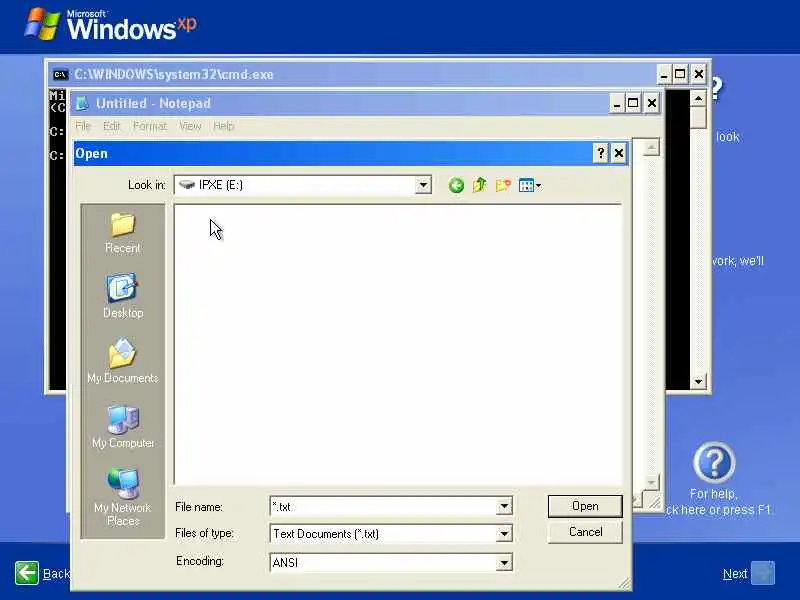The width and height of the screenshot is (800, 600).
Task: Open Notepad File menu
Action: [83, 126]
